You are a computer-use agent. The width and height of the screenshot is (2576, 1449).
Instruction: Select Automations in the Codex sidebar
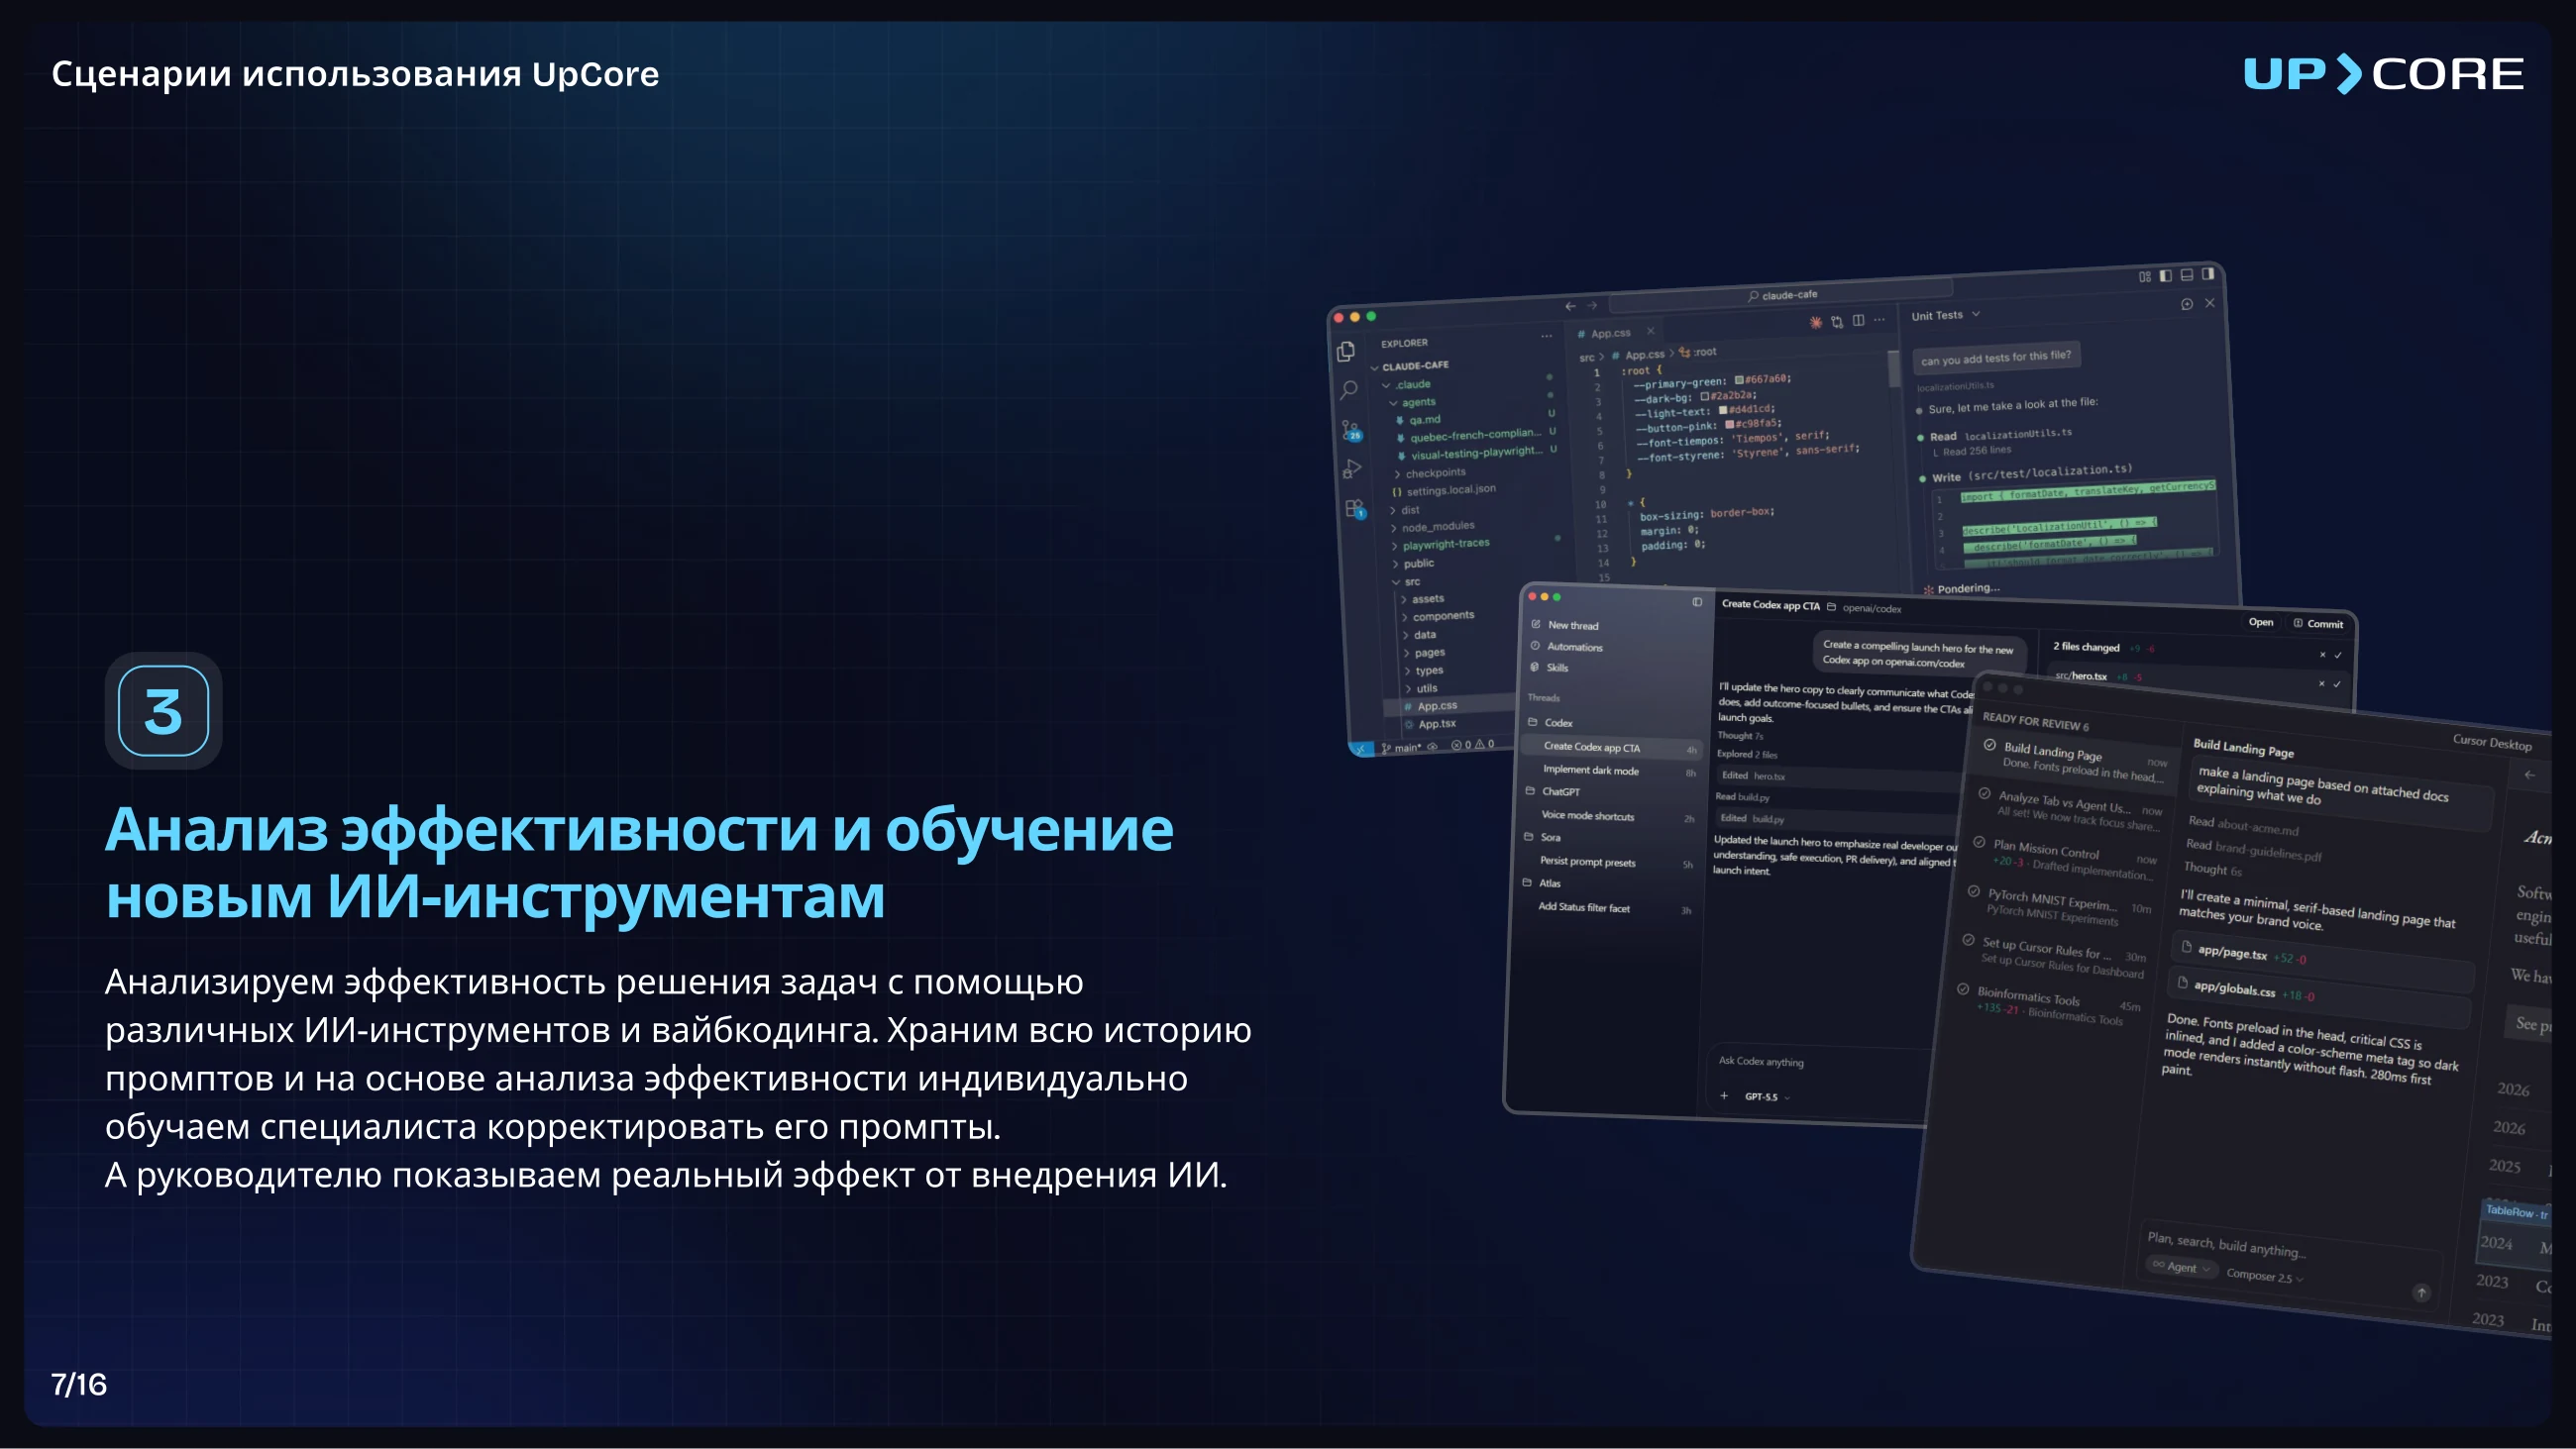pyautogui.click(x=1566, y=646)
